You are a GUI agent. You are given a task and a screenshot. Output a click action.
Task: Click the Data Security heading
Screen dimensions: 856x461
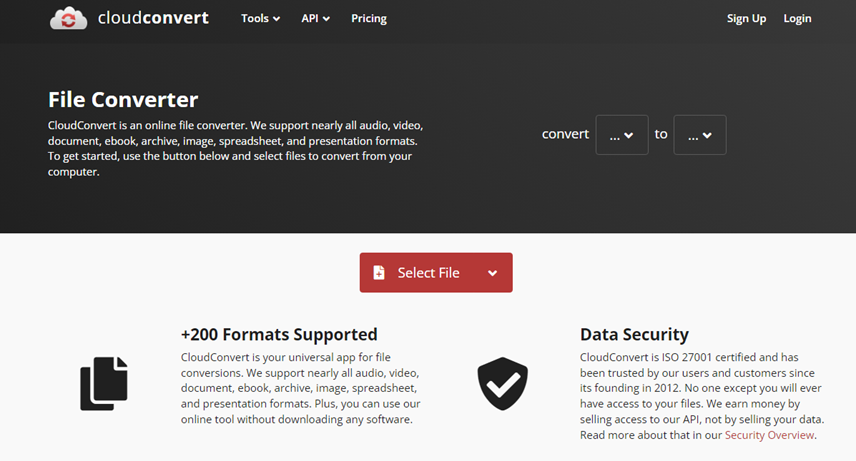tap(634, 334)
